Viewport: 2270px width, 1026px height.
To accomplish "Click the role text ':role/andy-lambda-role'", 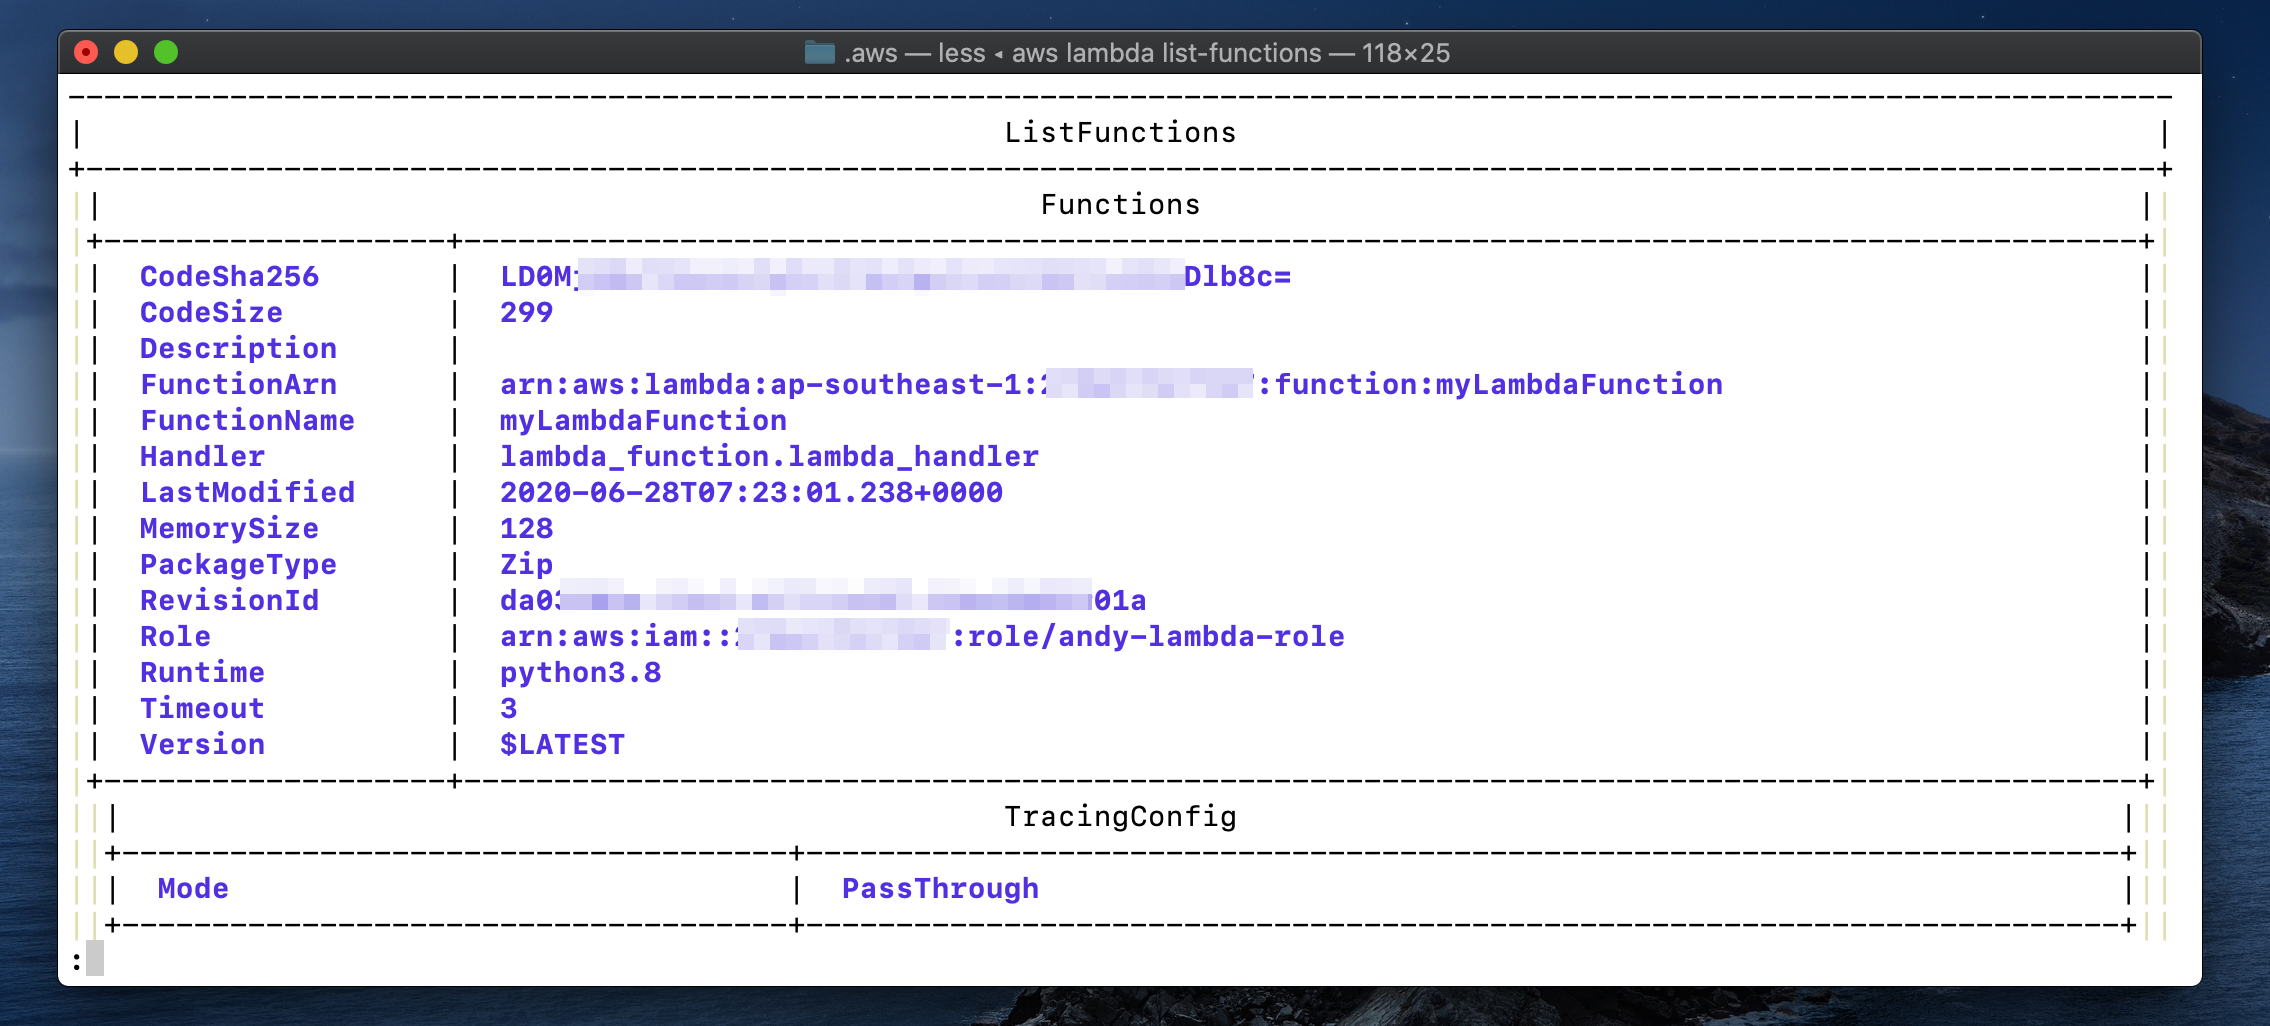I will 1147,637.
